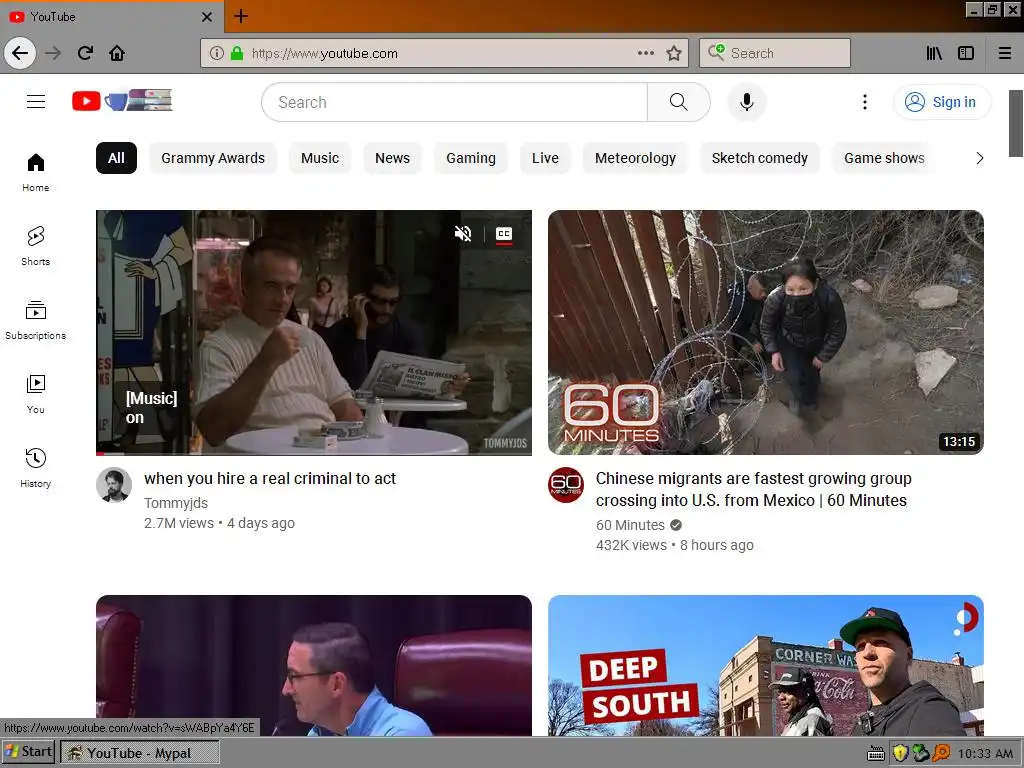The height and width of the screenshot is (768, 1024).
Task: Open YouTube settings three-dot menu
Action: click(865, 102)
